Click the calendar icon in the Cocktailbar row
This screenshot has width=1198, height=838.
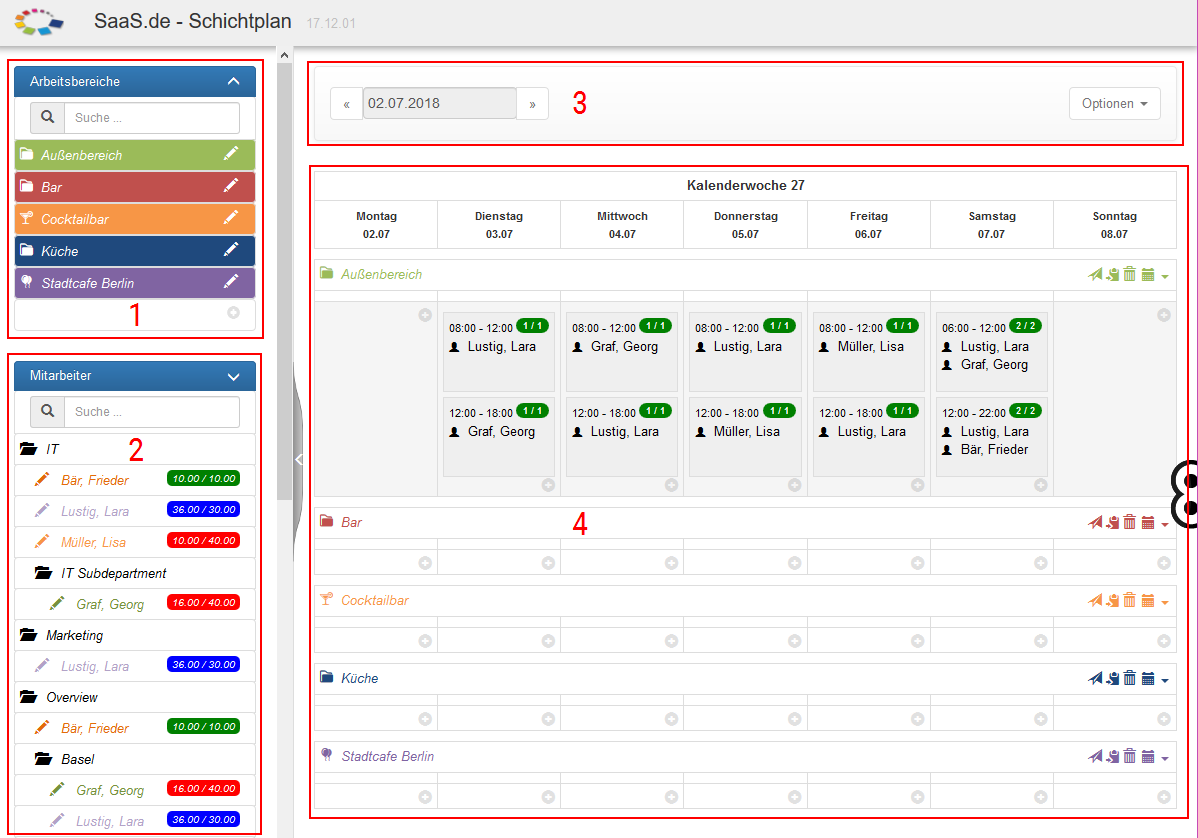click(x=1148, y=600)
